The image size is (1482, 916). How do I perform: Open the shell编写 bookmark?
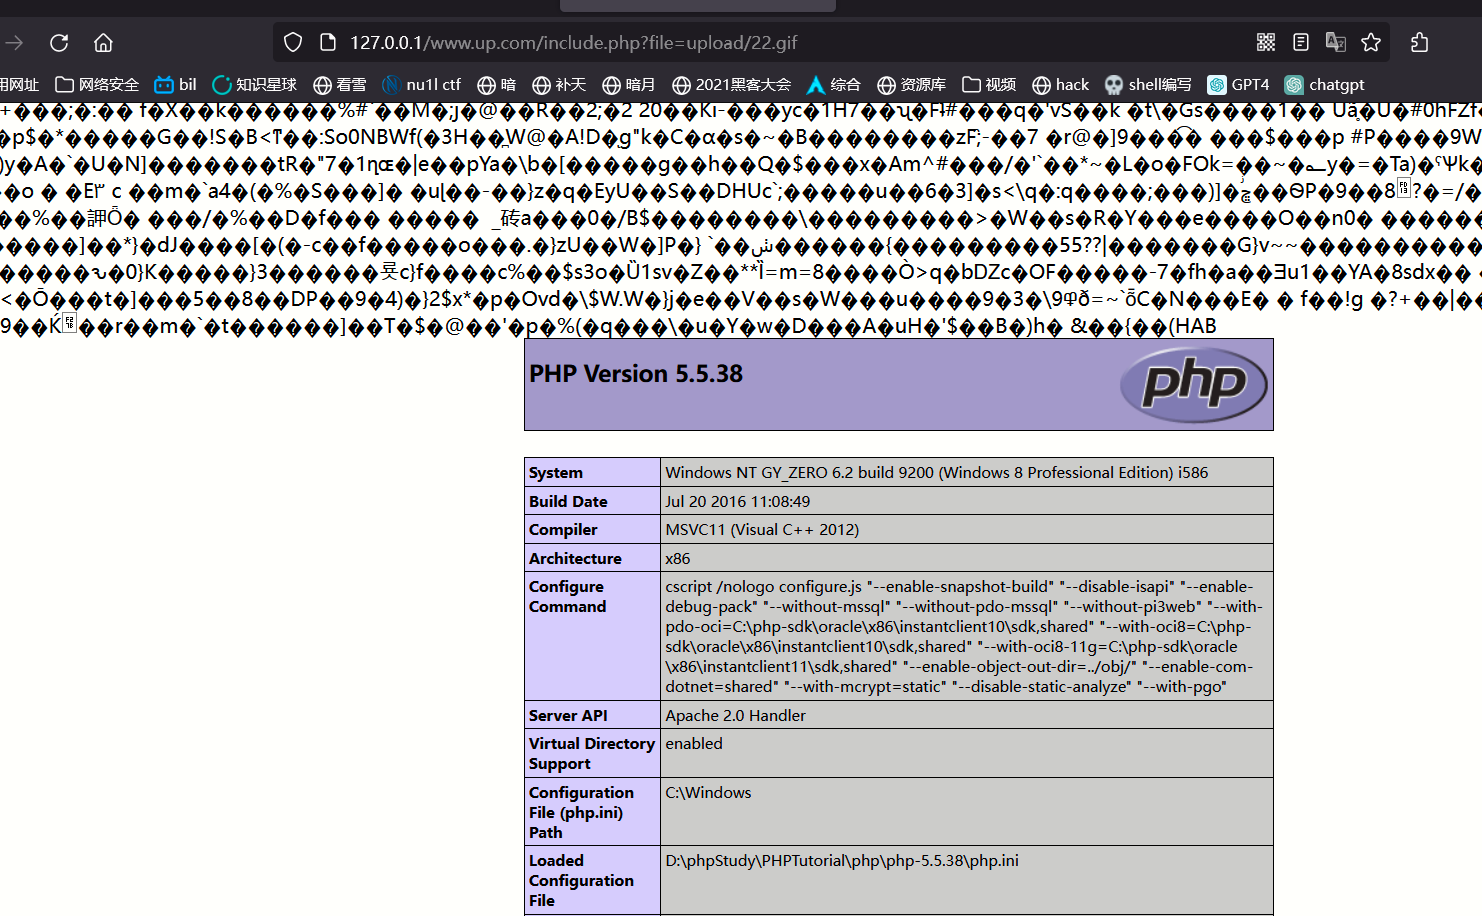coord(1148,85)
